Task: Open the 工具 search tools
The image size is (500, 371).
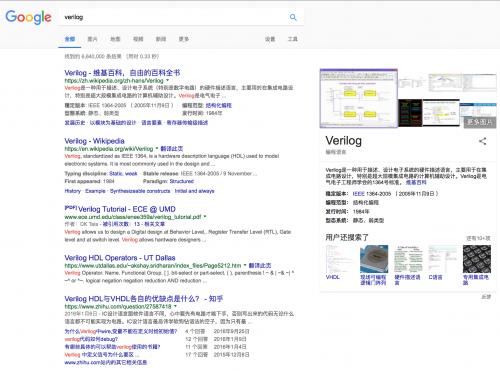Action: [x=293, y=39]
